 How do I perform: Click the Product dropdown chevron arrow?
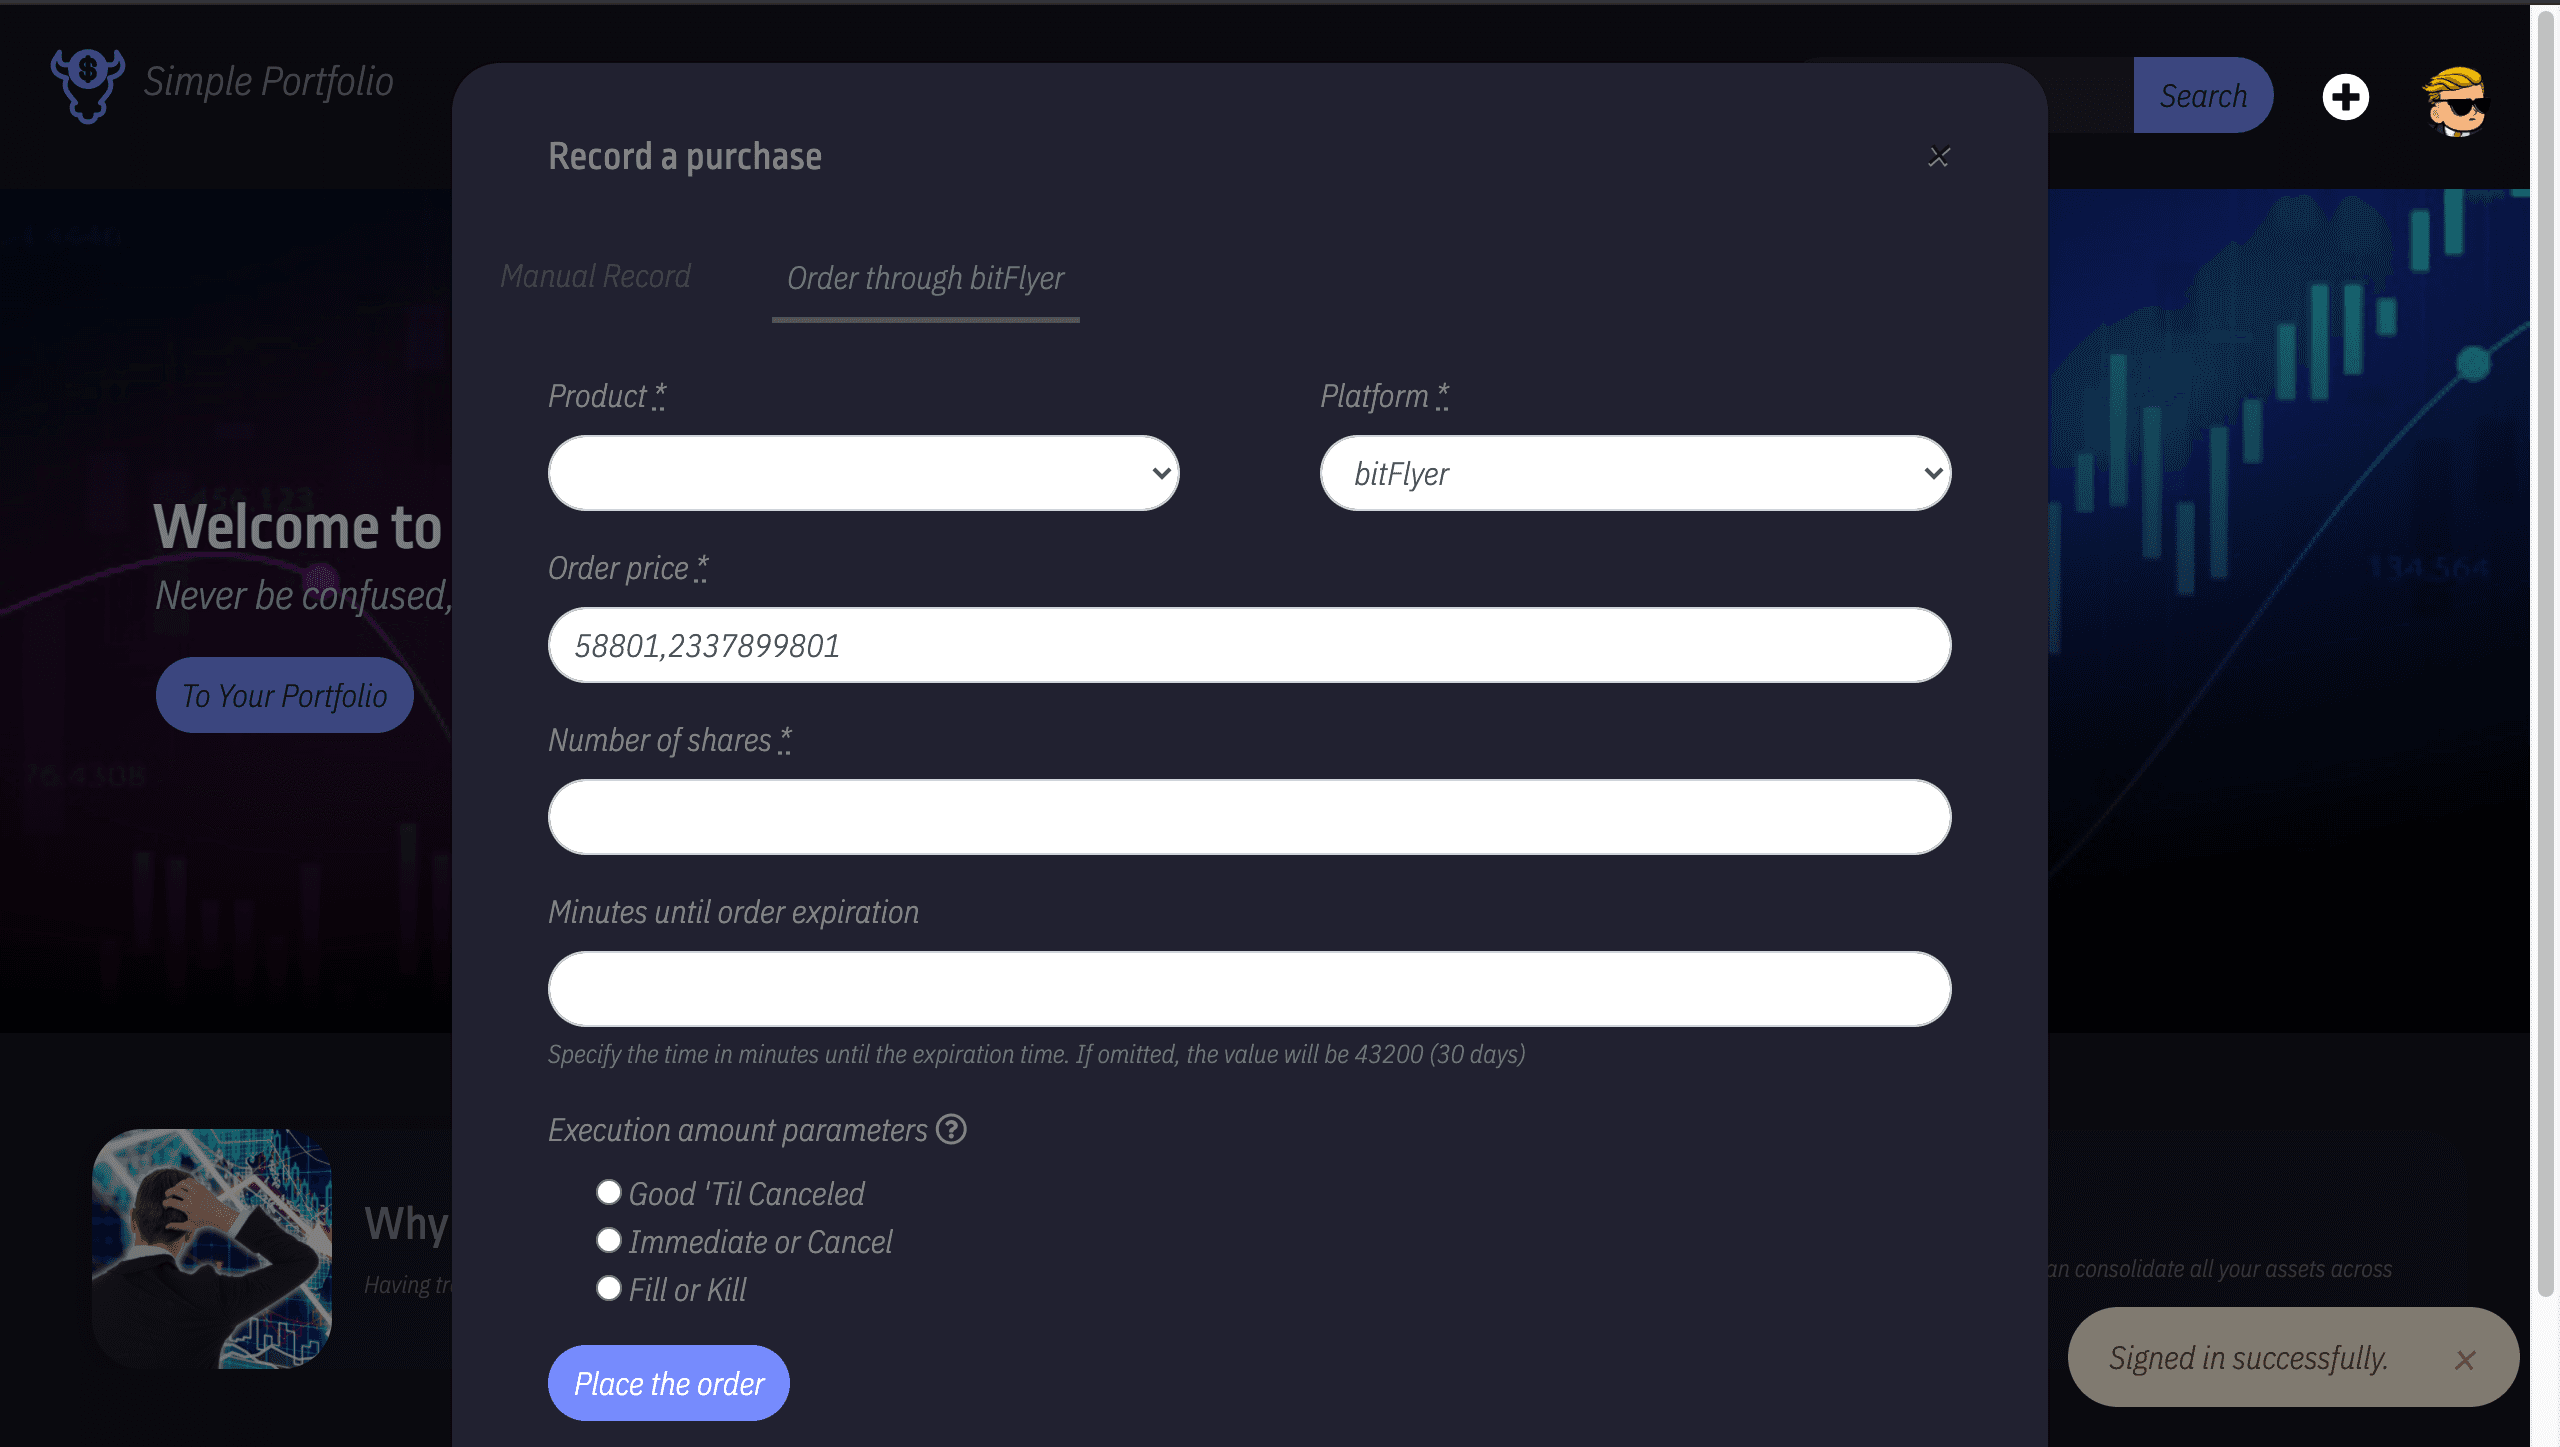click(x=1161, y=473)
